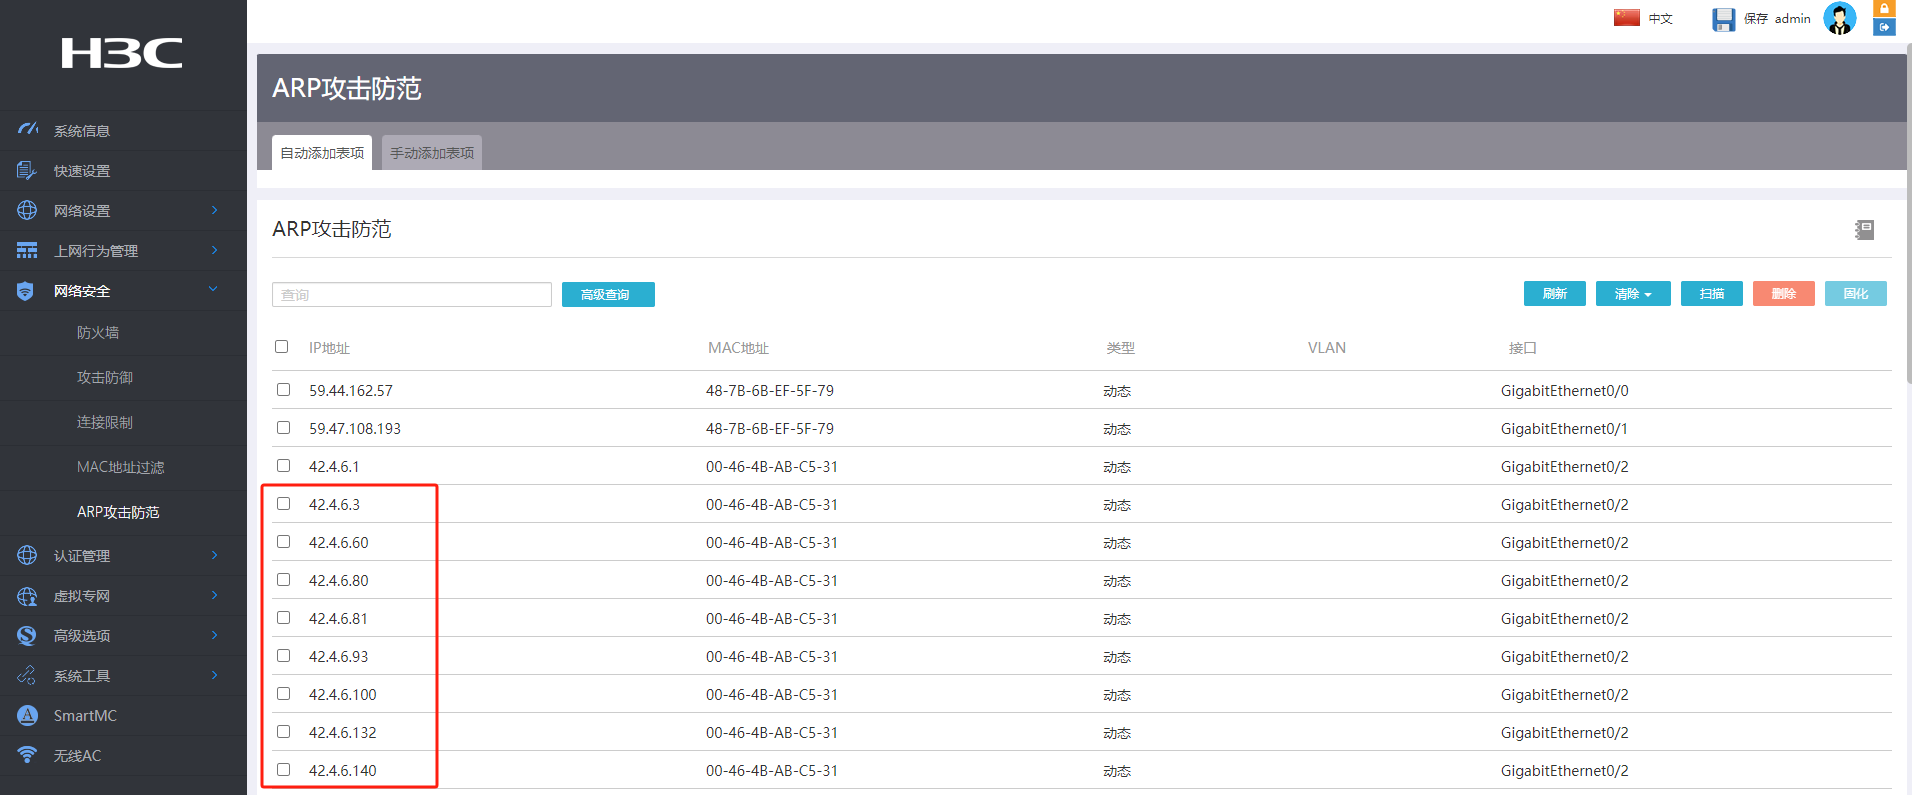Viewport: 1912px width, 795px height.
Task: Click the wireless AC wifi icon
Action: [x=27, y=755]
